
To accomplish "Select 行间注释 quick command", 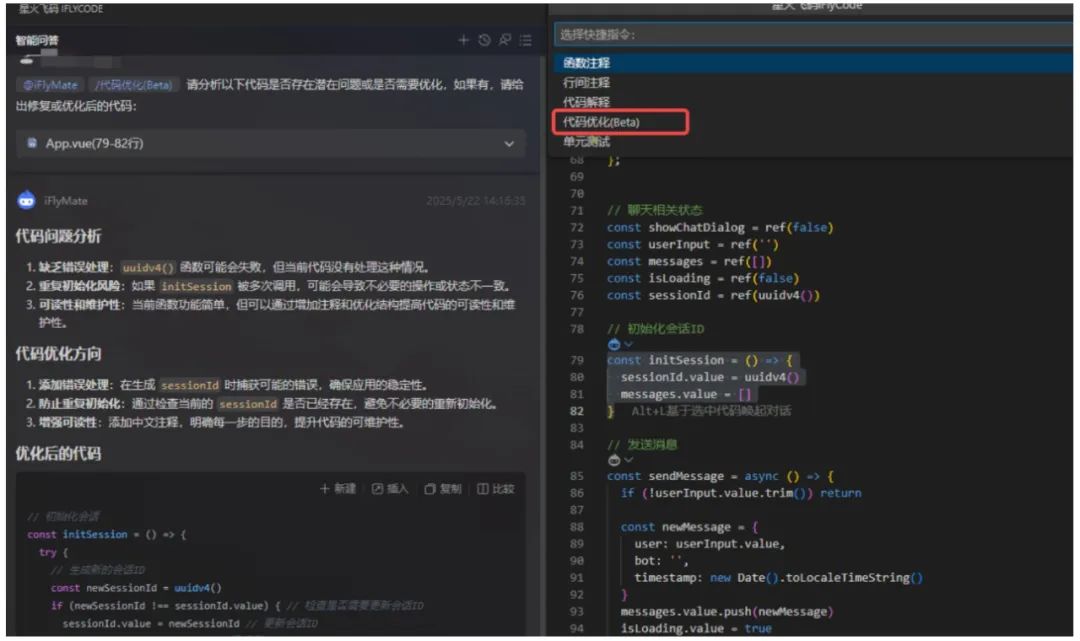I will point(813,83).
